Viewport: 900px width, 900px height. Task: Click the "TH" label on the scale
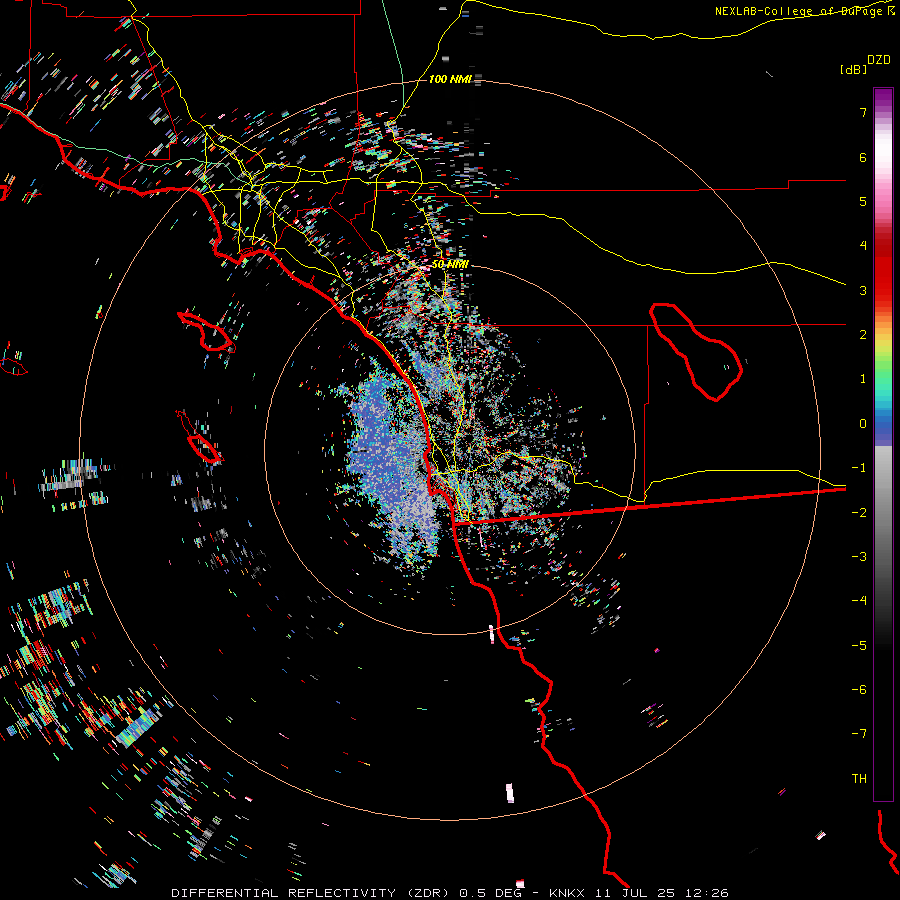coord(859,779)
